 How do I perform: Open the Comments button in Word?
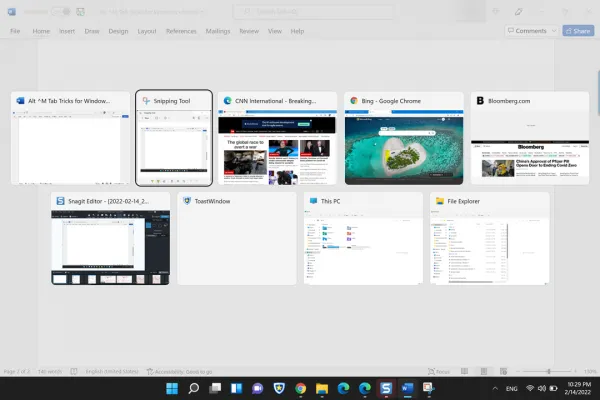point(527,31)
